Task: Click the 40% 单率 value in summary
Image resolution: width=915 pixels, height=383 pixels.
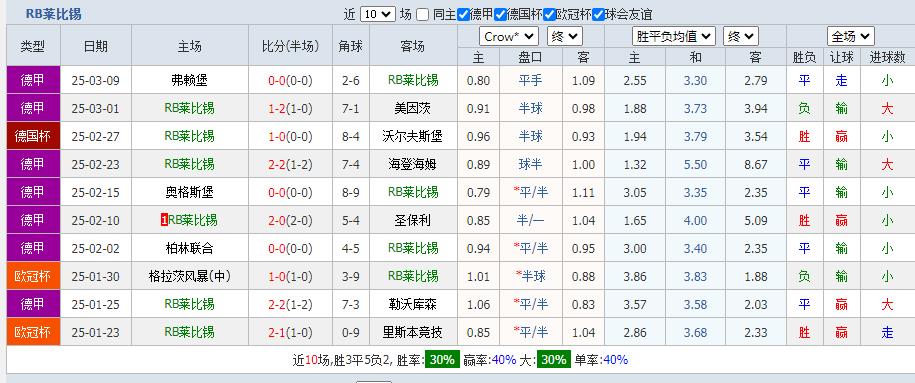Action: pyautogui.click(x=615, y=360)
